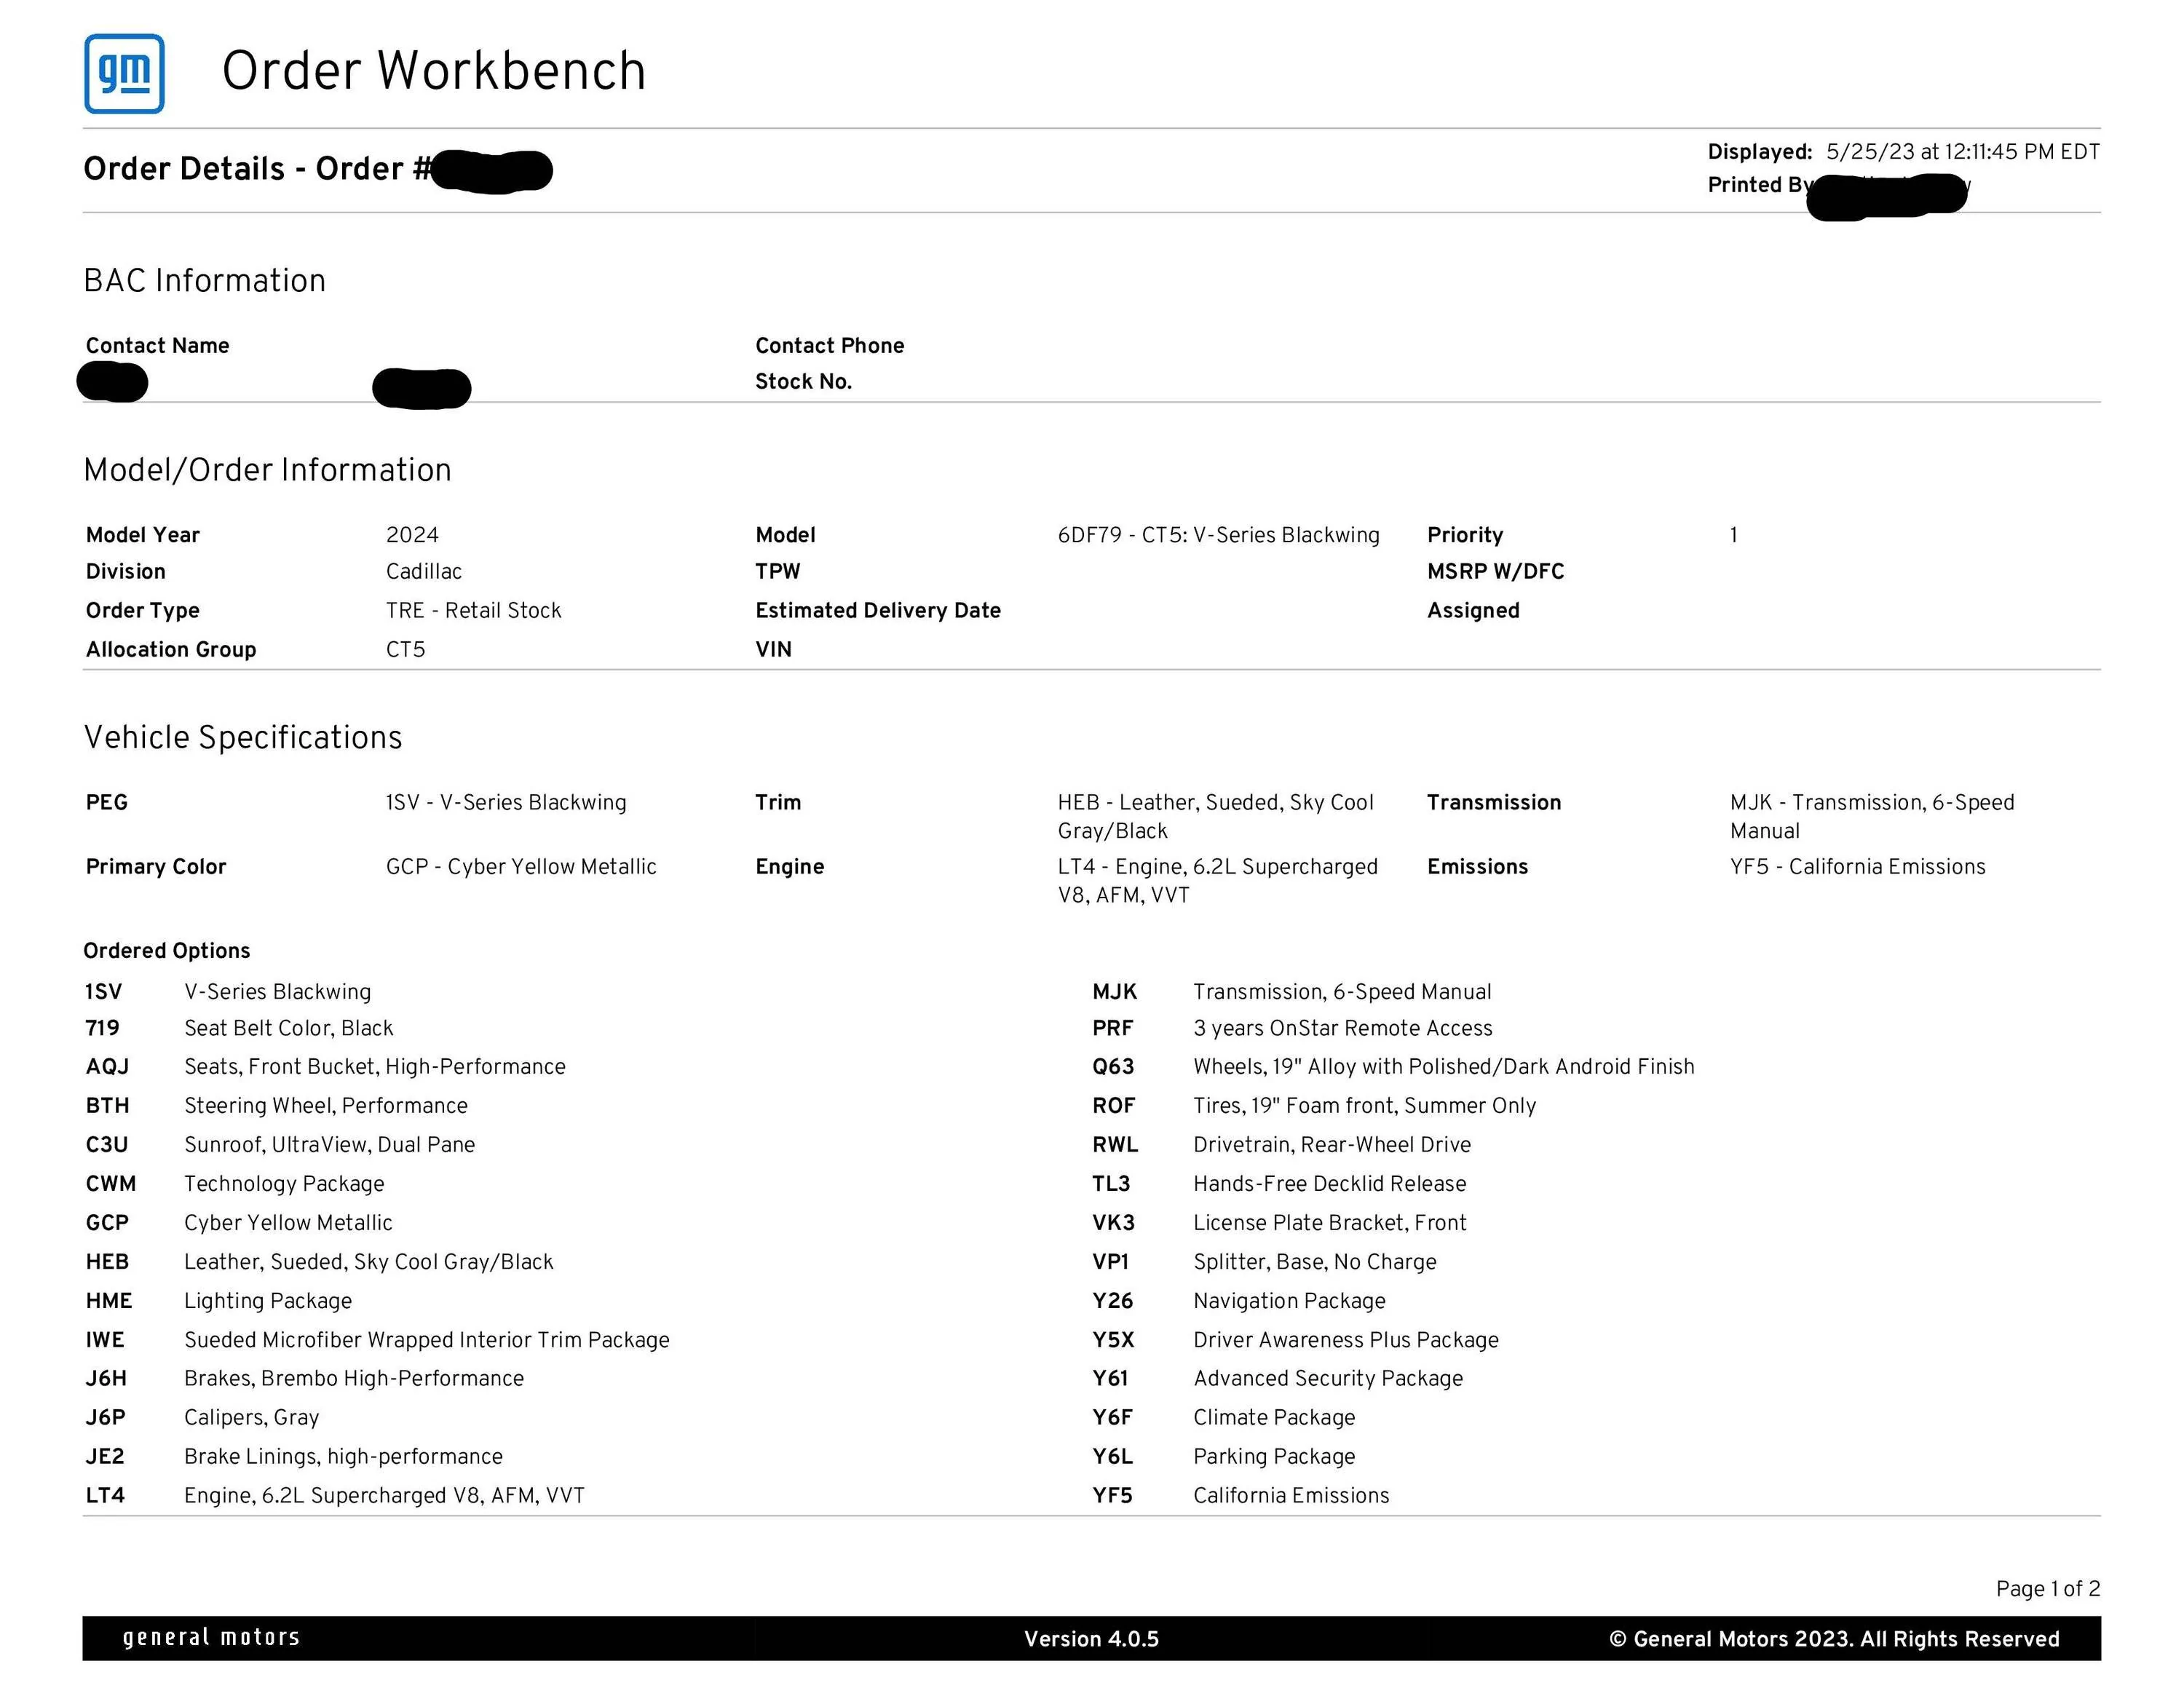2184x1688 pixels.
Task: Click option Y5X Driver Awareness Plus Package
Action: [x=1296, y=1340]
